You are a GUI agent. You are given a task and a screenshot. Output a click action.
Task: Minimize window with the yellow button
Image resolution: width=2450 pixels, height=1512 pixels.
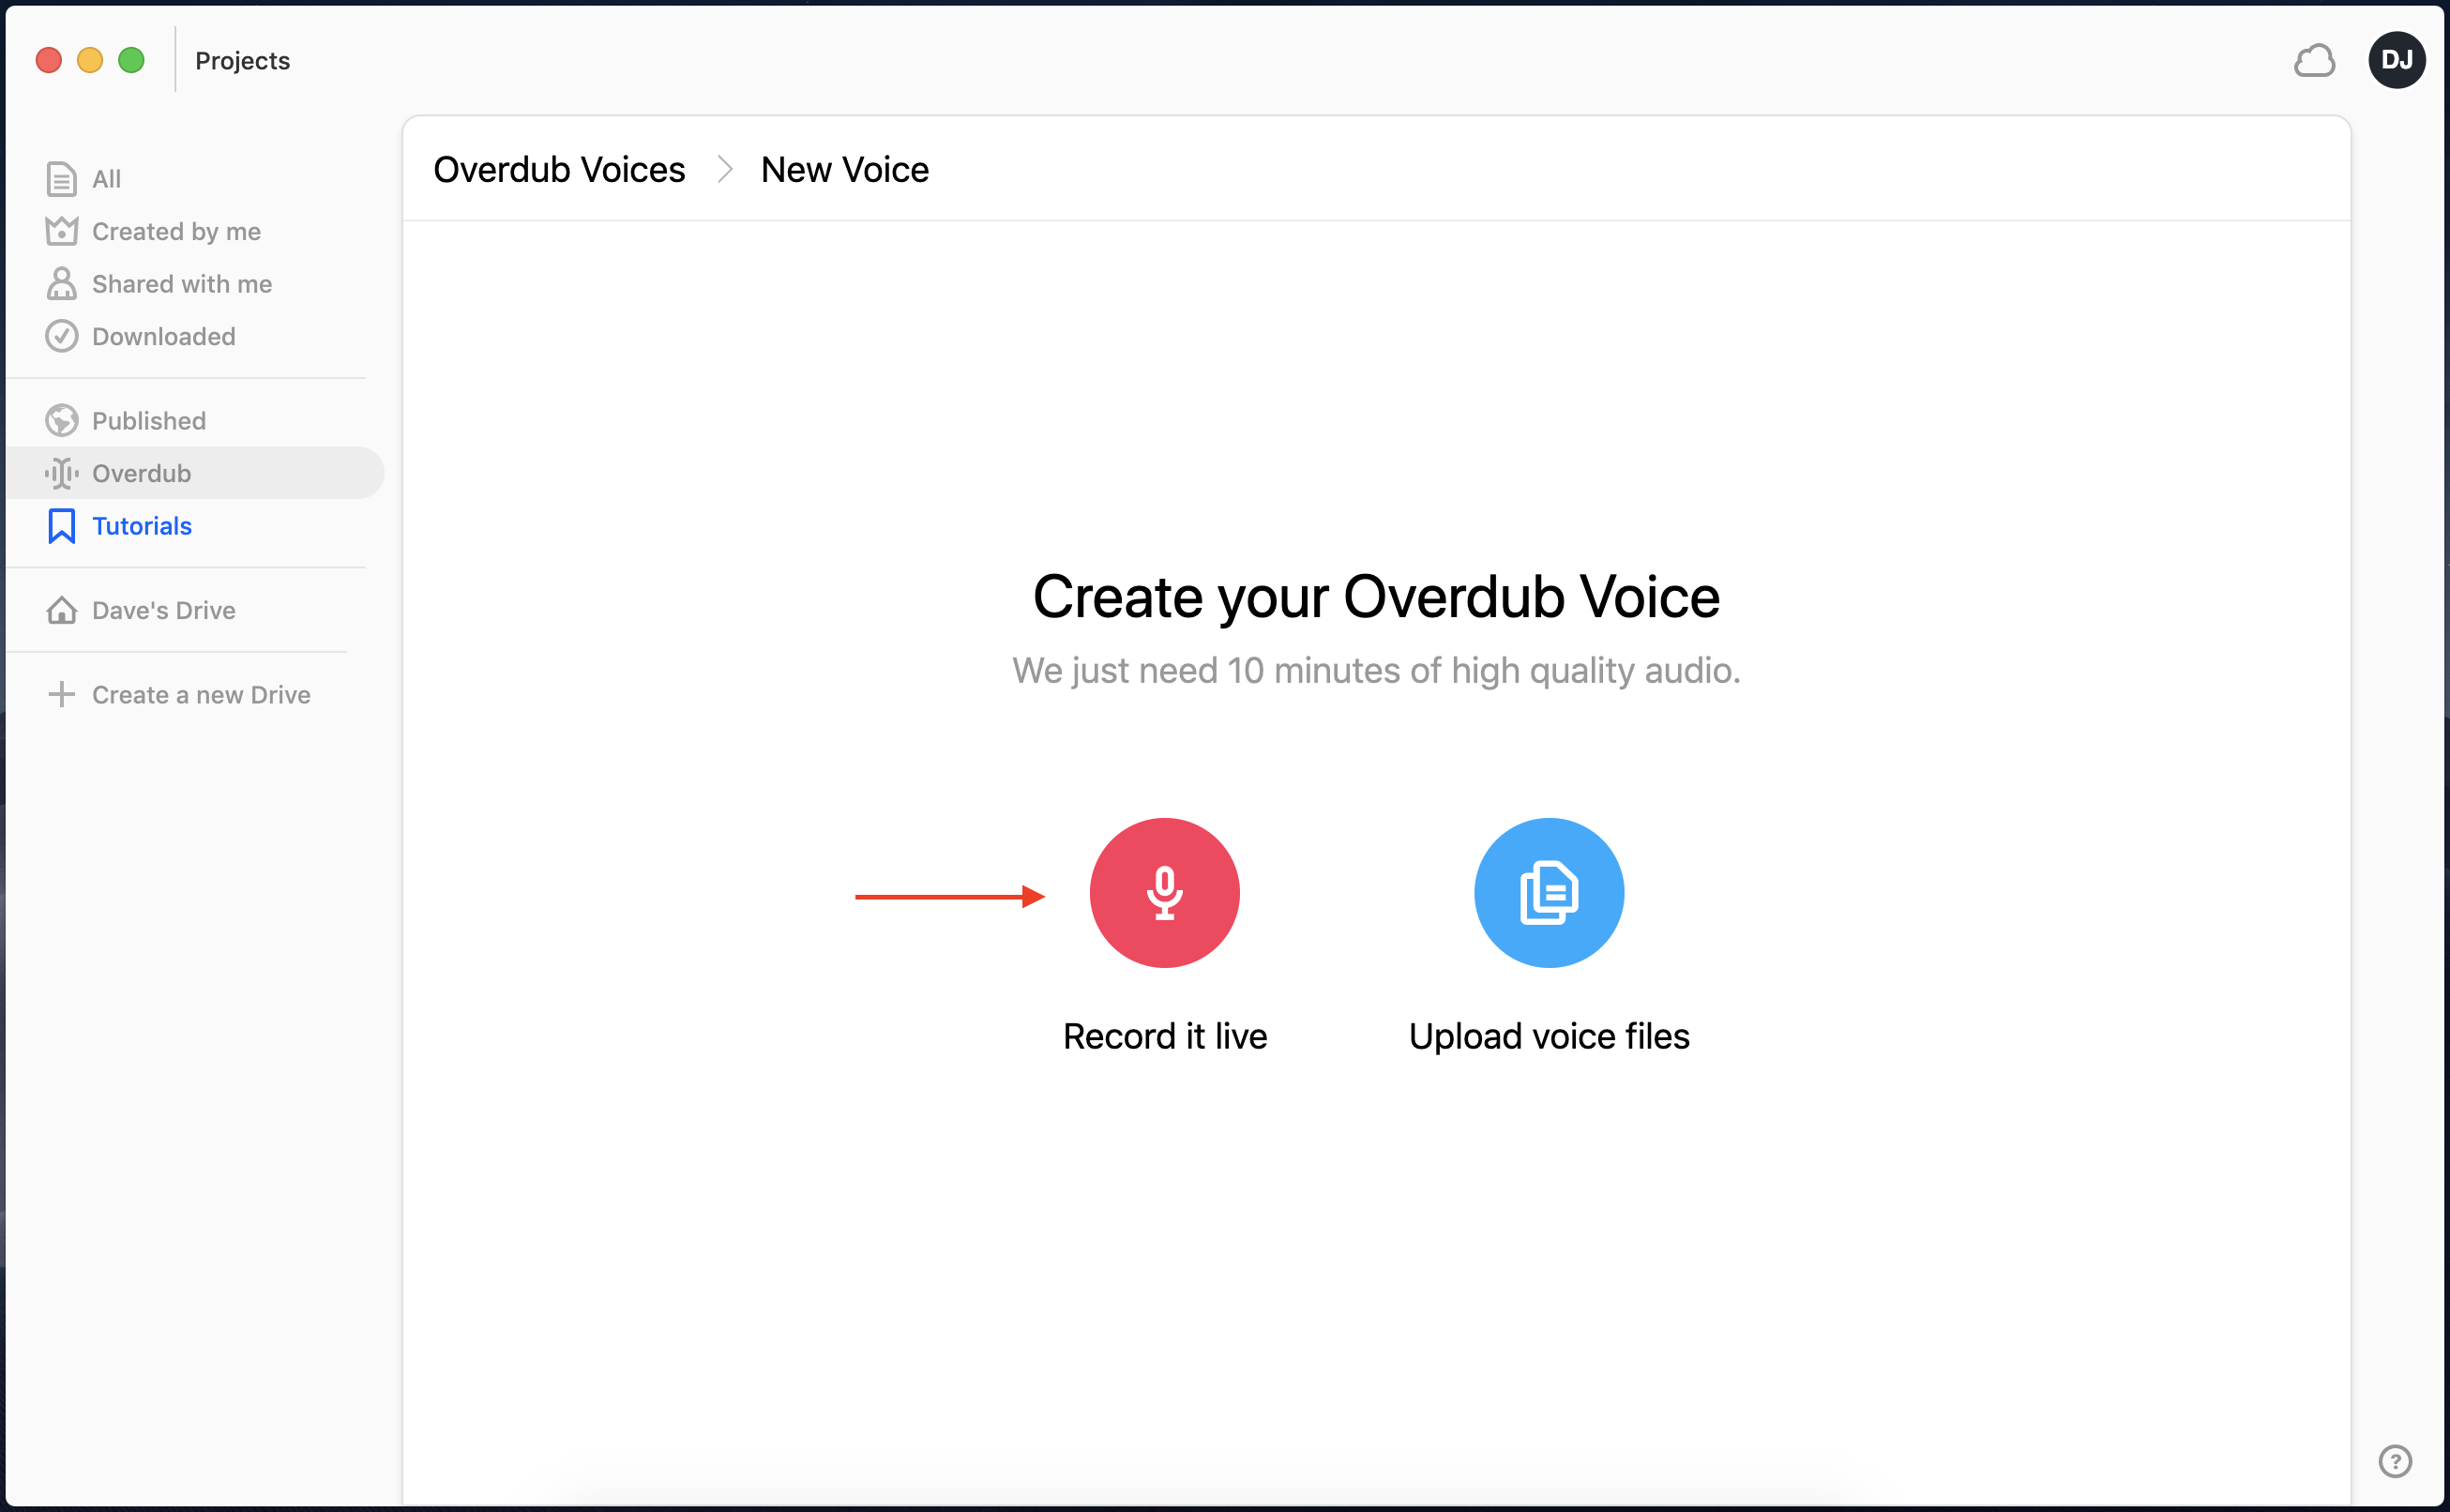point(90,60)
